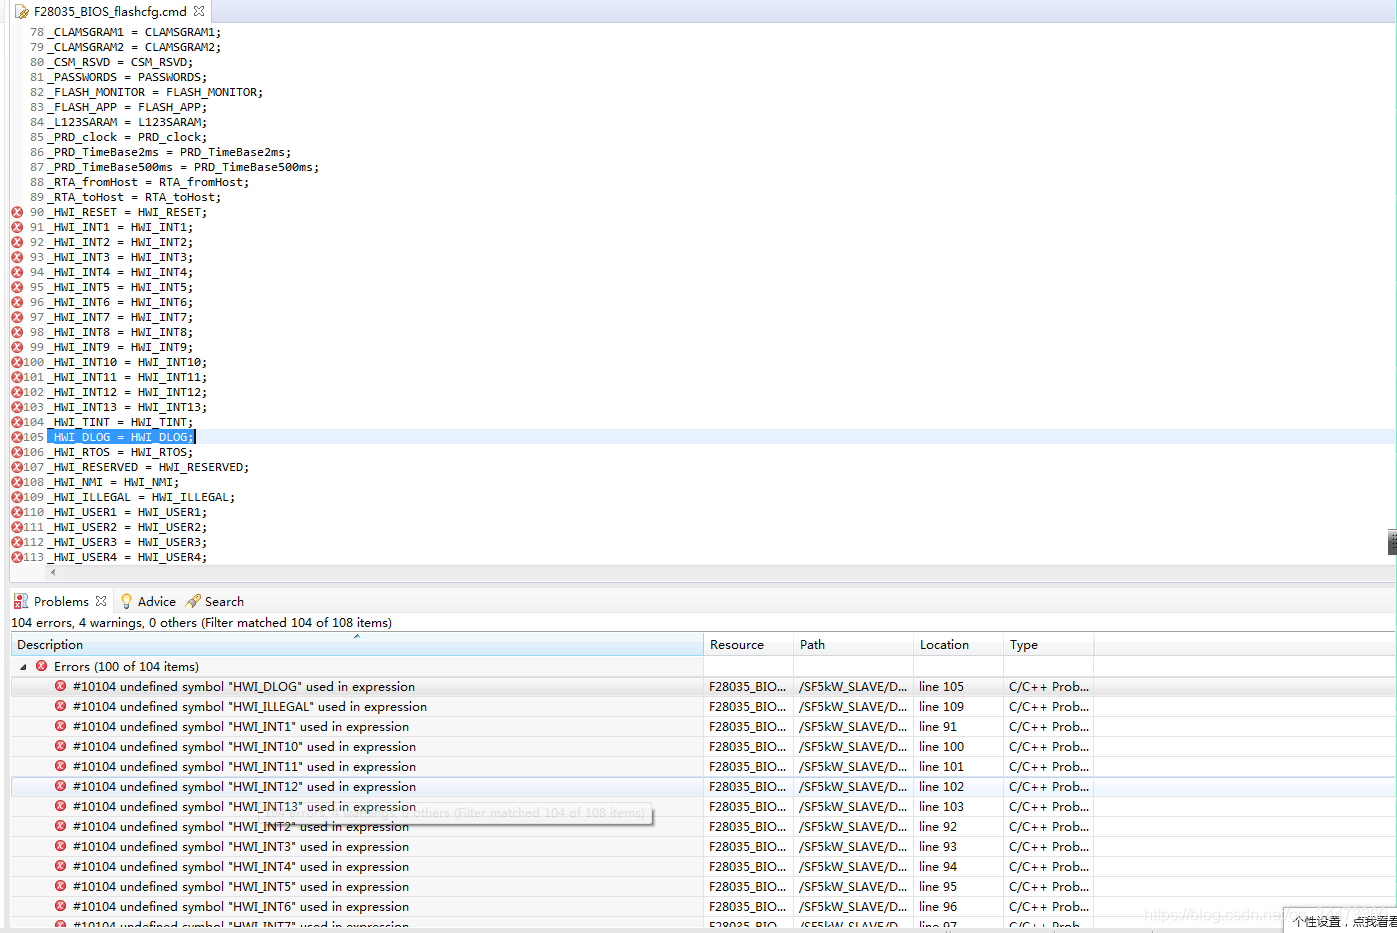The height and width of the screenshot is (933, 1397).
Task: Click the error marker on line 99
Action: point(17,347)
